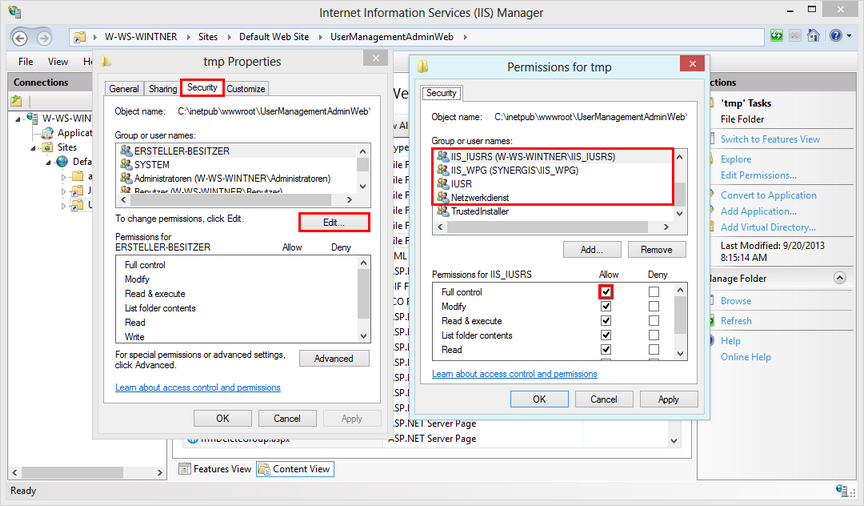Click the Netzwerkdienst user icon
864x506 pixels.
click(x=443, y=197)
